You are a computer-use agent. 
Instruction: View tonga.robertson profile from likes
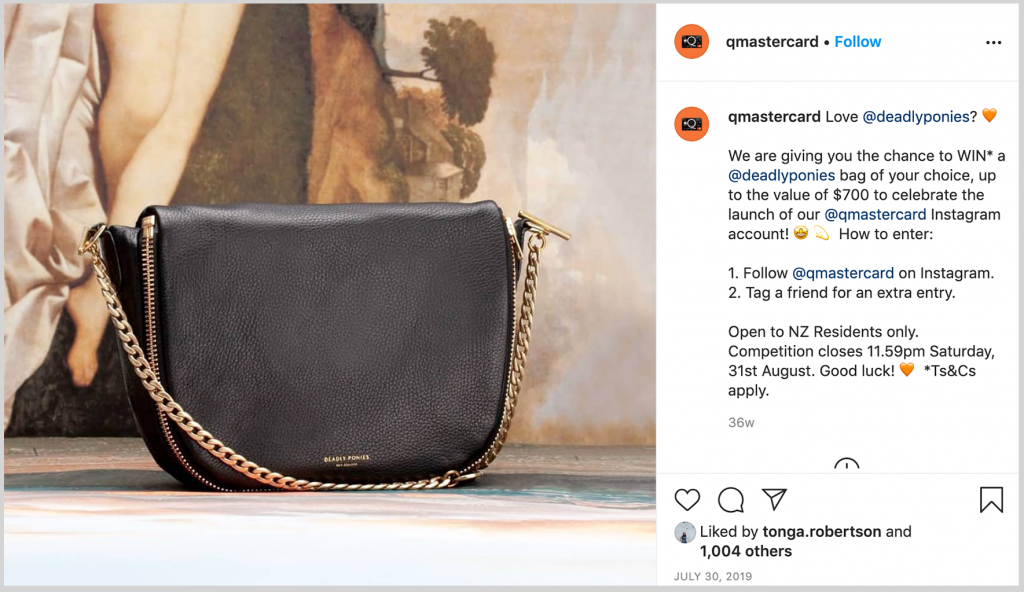[822, 532]
